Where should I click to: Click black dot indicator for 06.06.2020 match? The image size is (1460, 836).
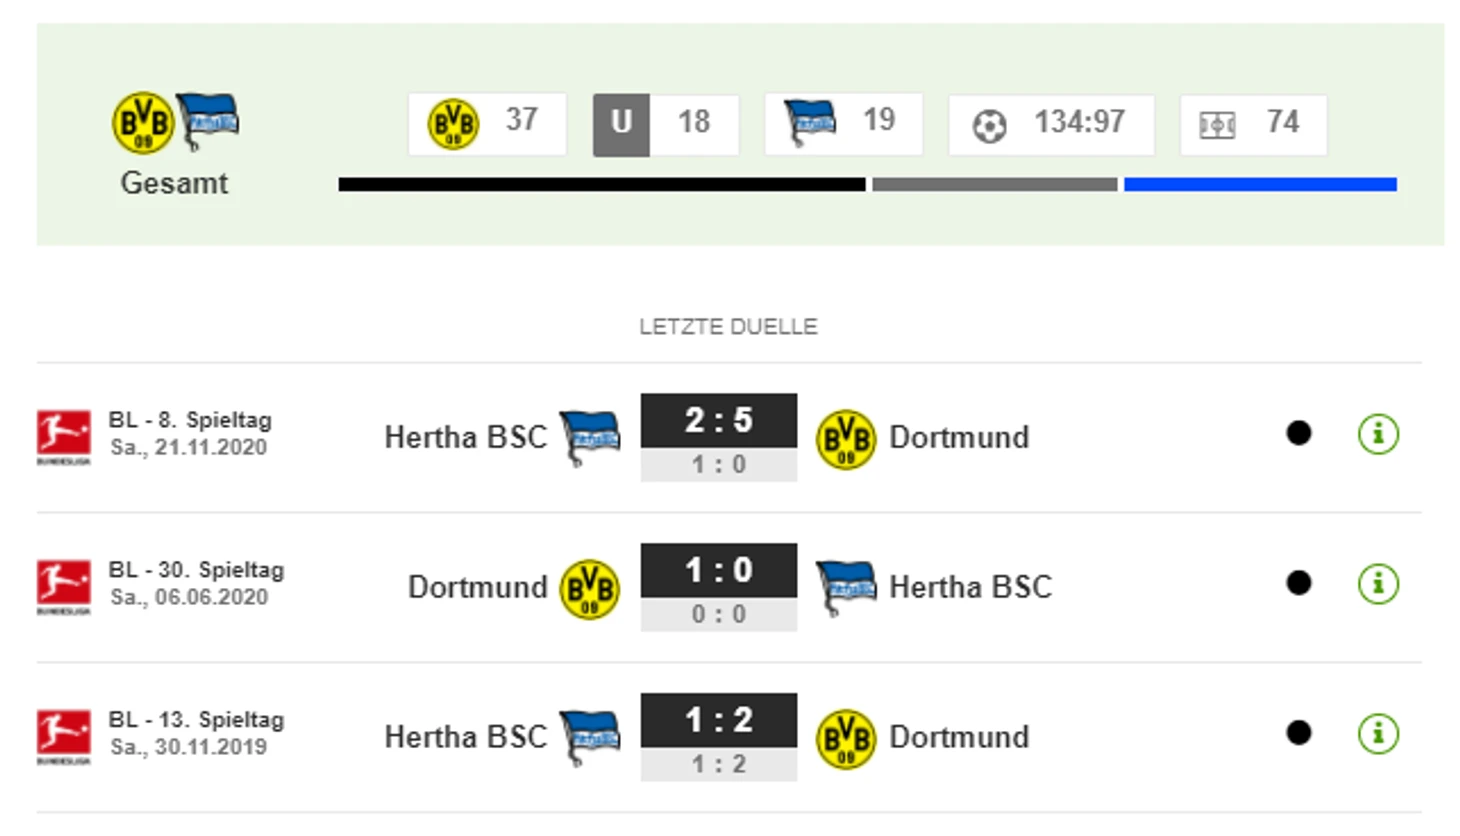coord(1299,583)
